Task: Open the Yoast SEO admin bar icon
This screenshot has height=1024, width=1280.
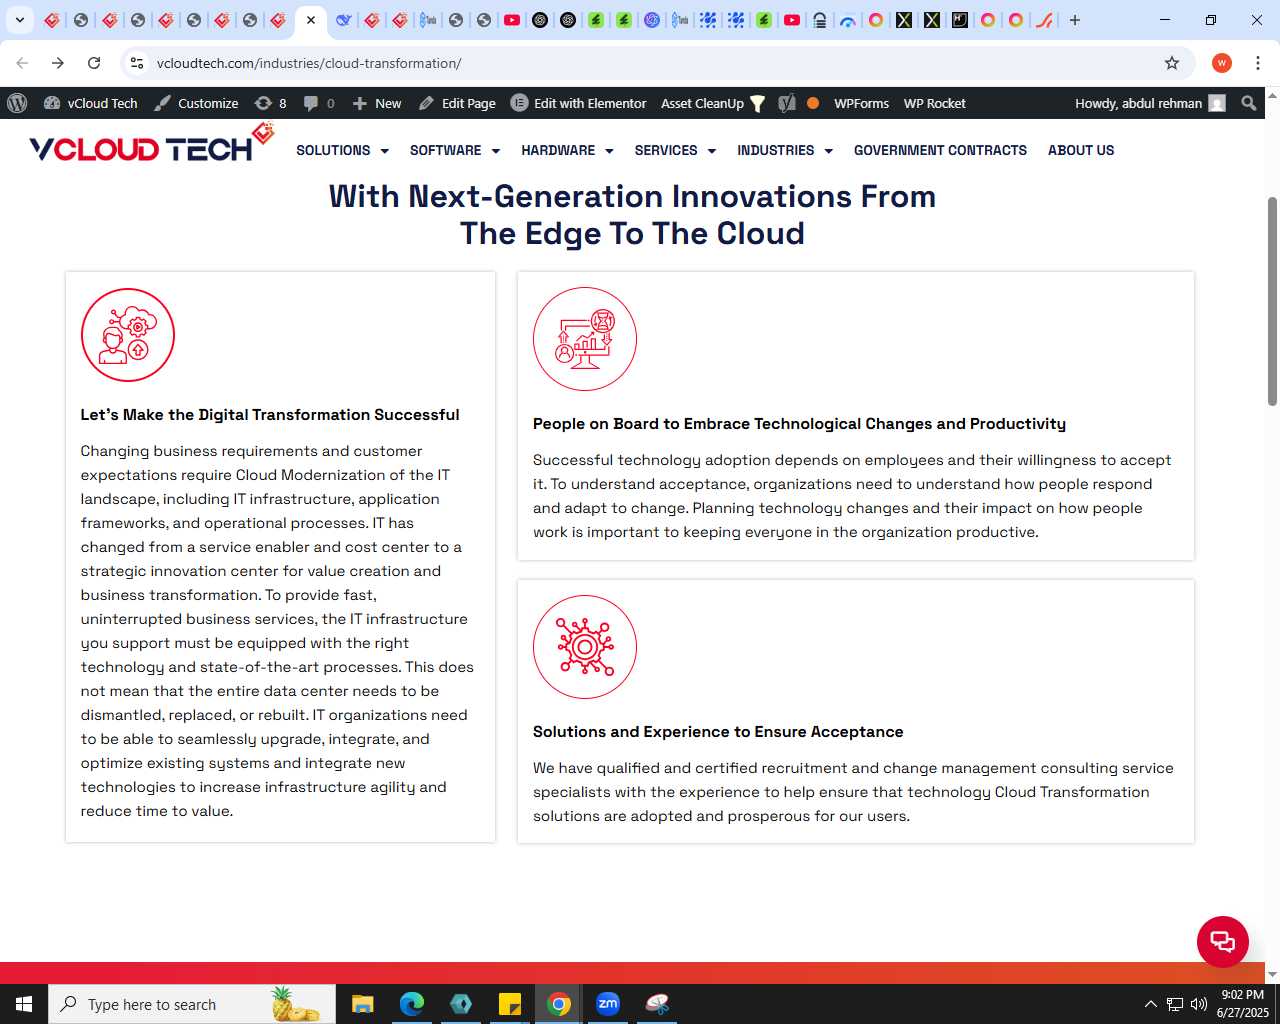Action: pos(787,103)
